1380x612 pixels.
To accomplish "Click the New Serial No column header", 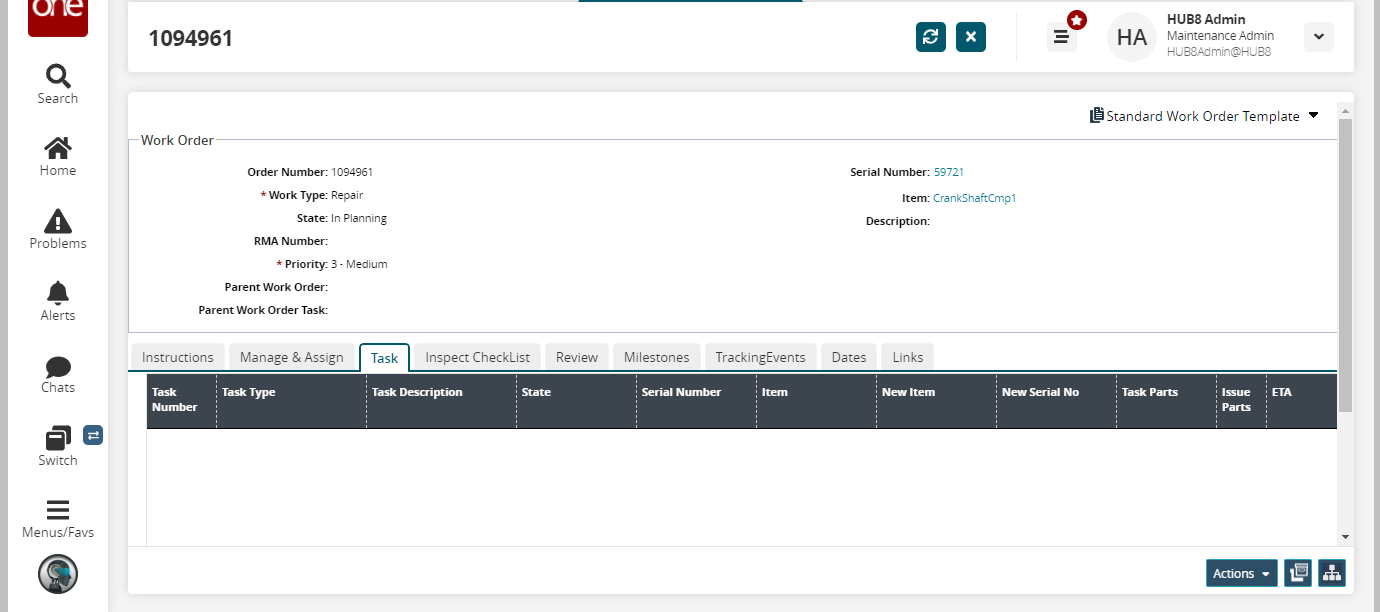I will [1056, 400].
